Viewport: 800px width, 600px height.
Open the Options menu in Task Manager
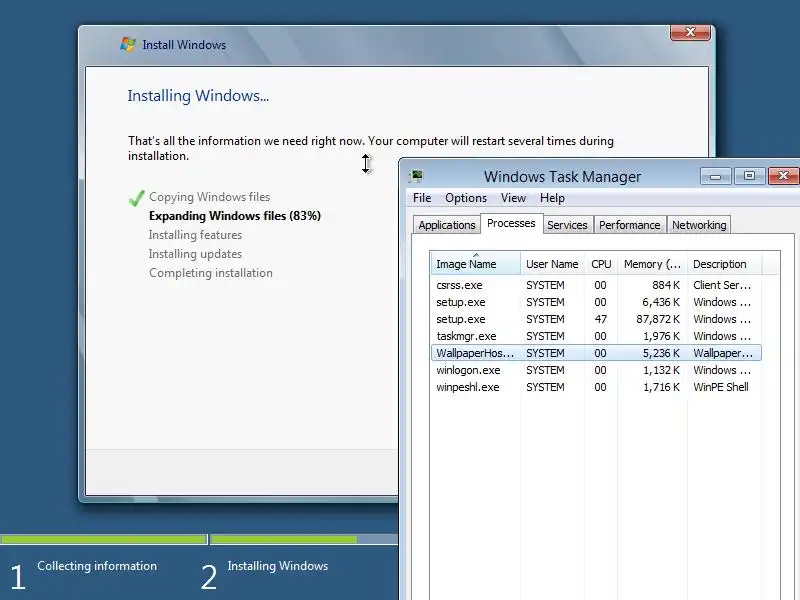pyautogui.click(x=466, y=198)
